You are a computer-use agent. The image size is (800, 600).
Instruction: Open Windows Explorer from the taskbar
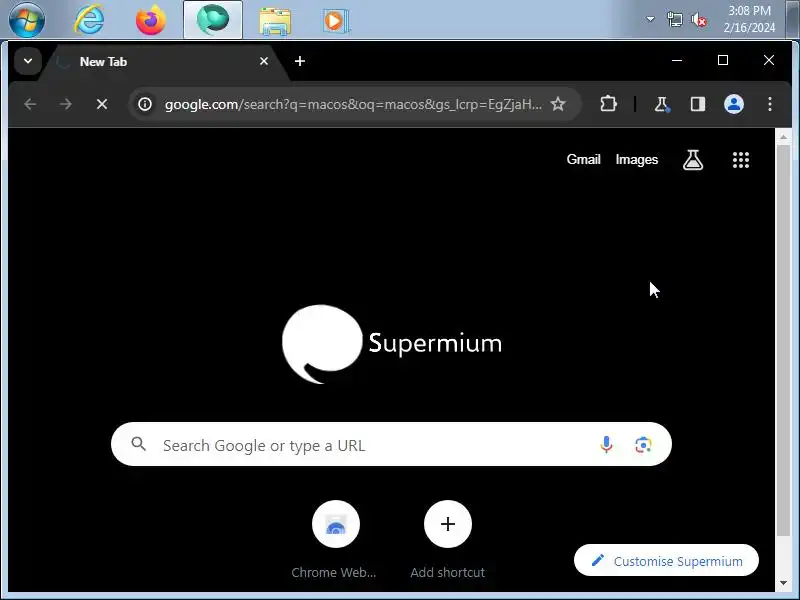click(x=275, y=21)
